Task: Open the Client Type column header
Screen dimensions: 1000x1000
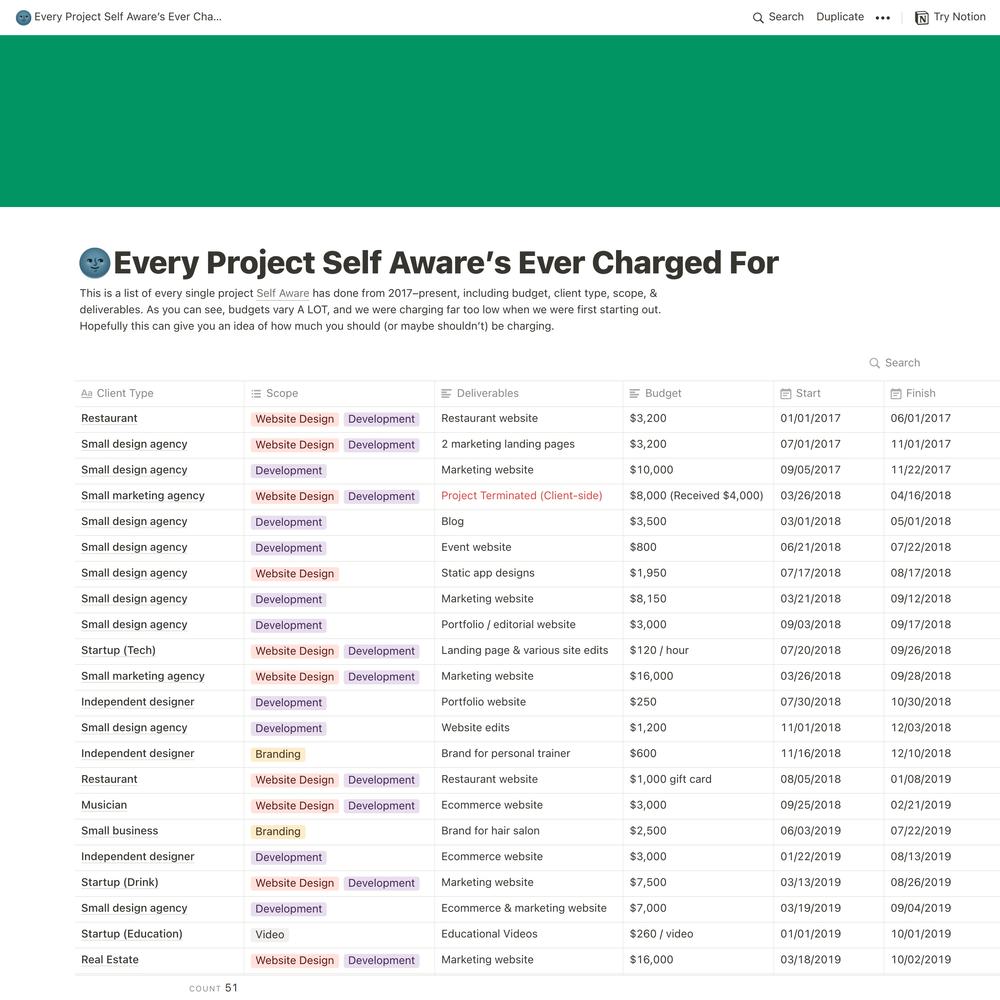Action: 118,393
